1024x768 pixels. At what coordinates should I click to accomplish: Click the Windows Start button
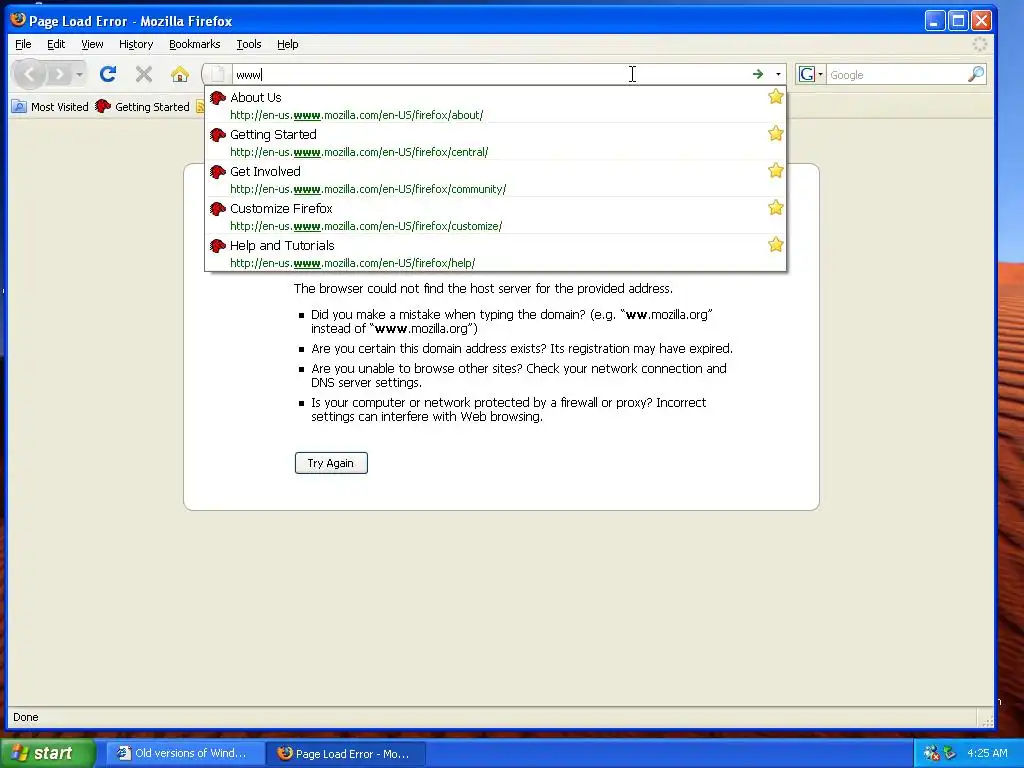coord(48,754)
